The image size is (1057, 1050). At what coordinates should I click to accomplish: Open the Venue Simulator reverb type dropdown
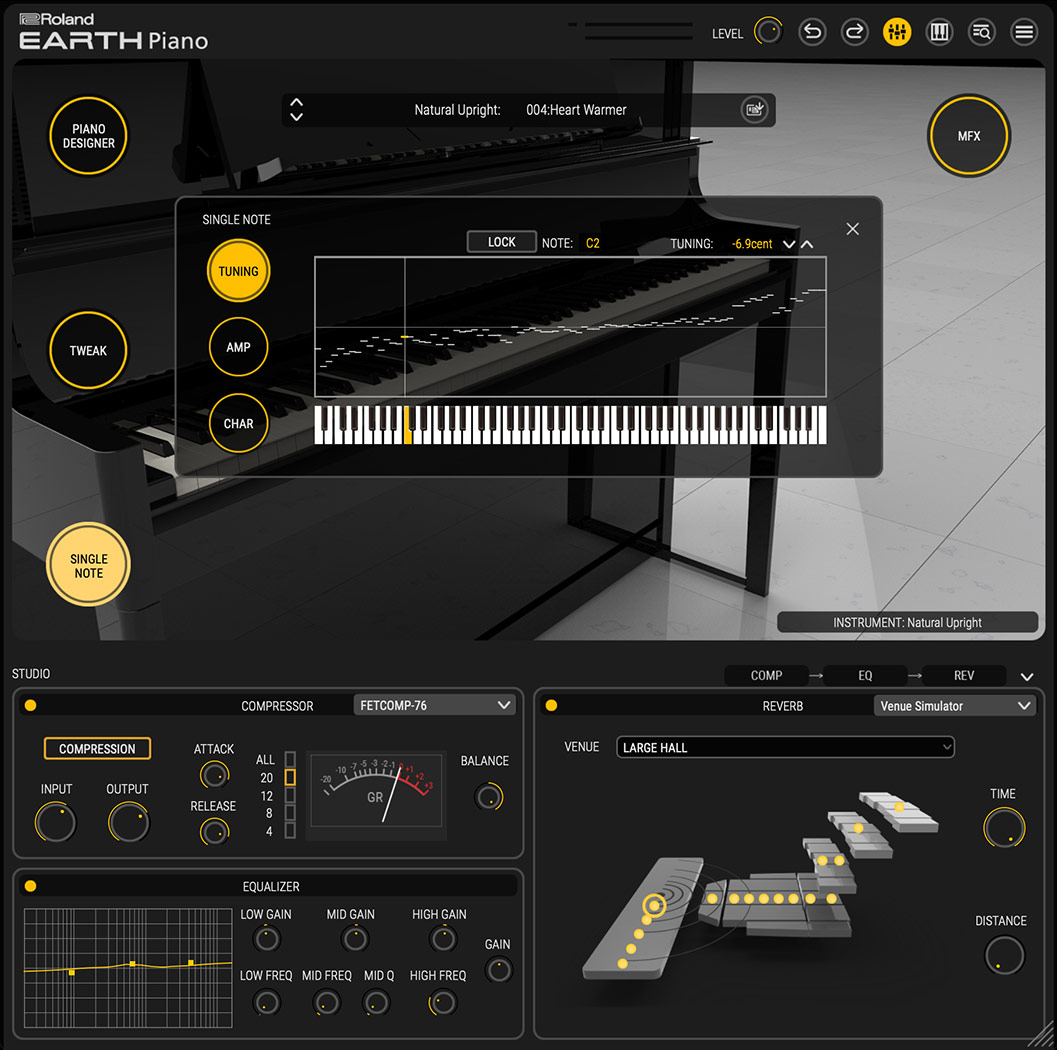[955, 706]
